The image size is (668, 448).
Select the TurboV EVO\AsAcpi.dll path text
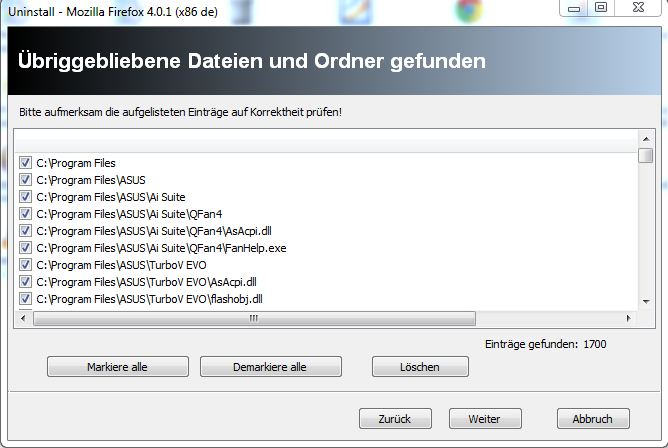pos(146,282)
